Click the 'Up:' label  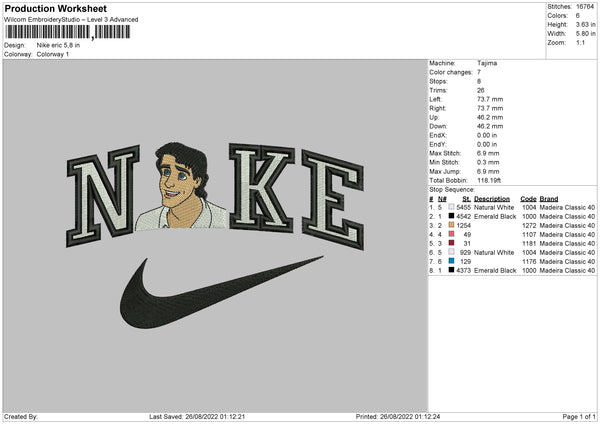[x=434, y=117]
